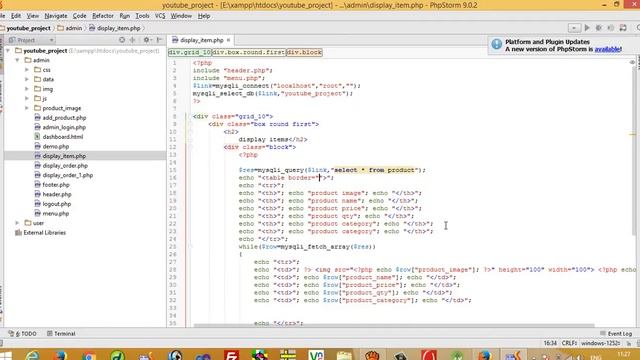Open the TODO tool window
Screen dimensions: 640x360
pos(23,333)
